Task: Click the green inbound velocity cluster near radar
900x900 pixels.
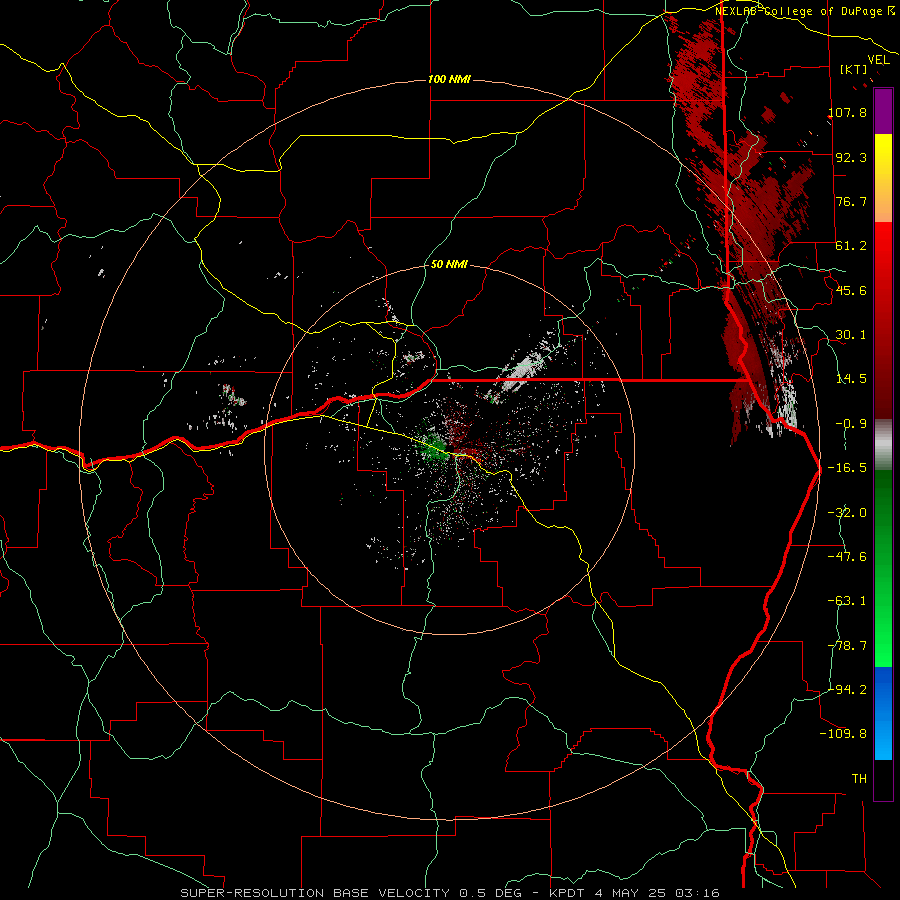Action: point(433,447)
